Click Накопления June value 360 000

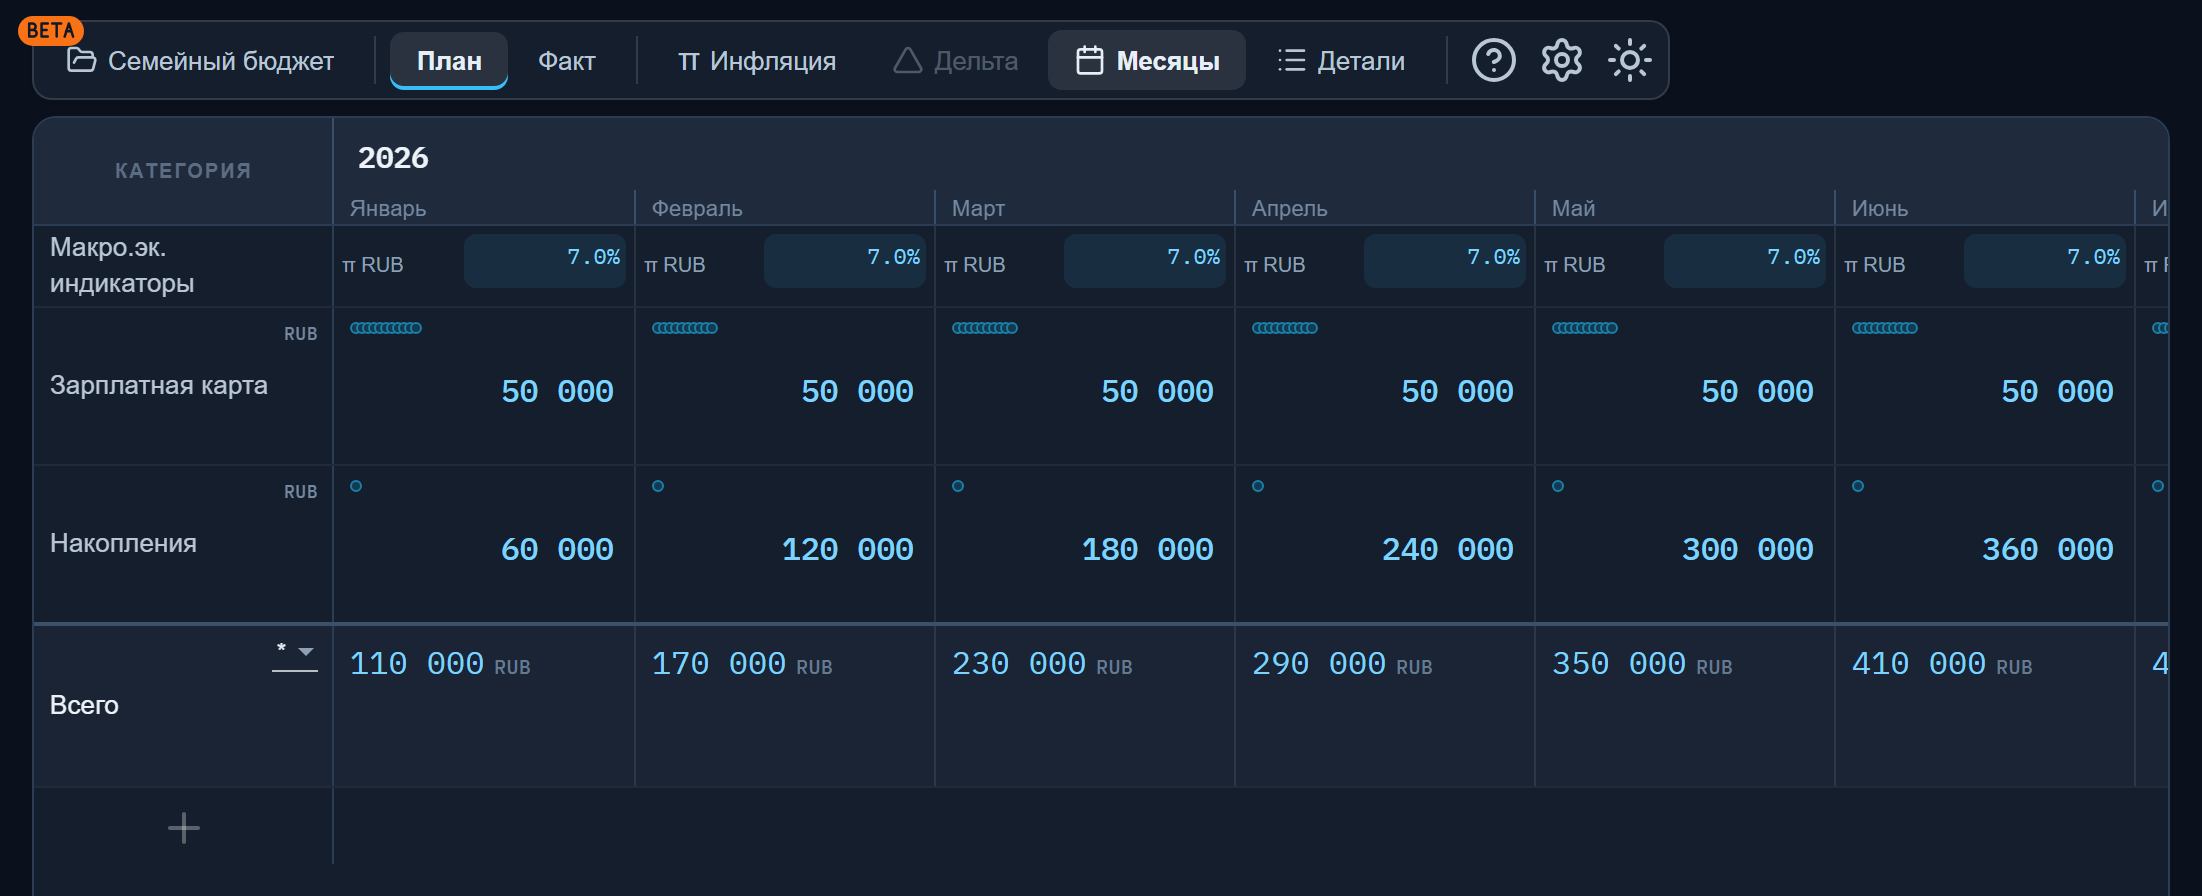point(2047,549)
